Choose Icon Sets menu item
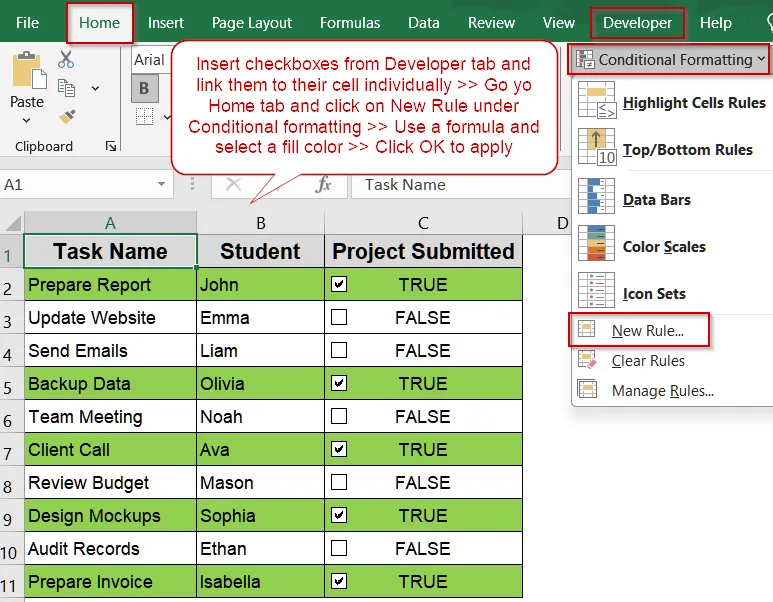Viewport: 773px width, 602px height. pyautogui.click(x=673, y=292)
